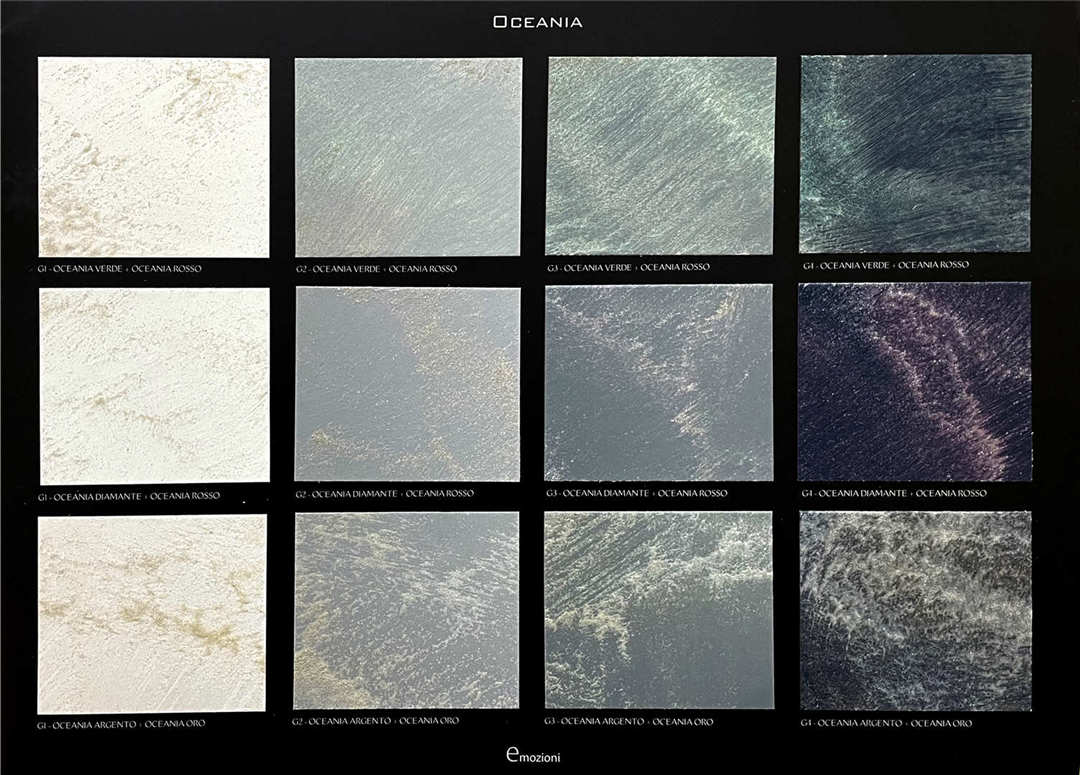This screenshot has width=1080, height=775.
Task: Click the label 'G4 - OCEANIA VERDE + OCEANIA ROSSO'
Action: click(886, 265)
